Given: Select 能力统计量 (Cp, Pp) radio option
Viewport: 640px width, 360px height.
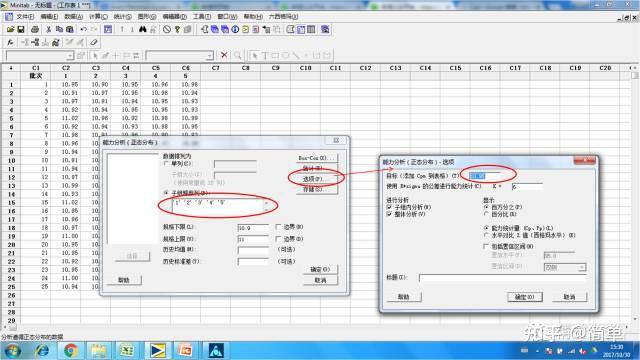Looking at the screenshot, I should coord(486,228).
